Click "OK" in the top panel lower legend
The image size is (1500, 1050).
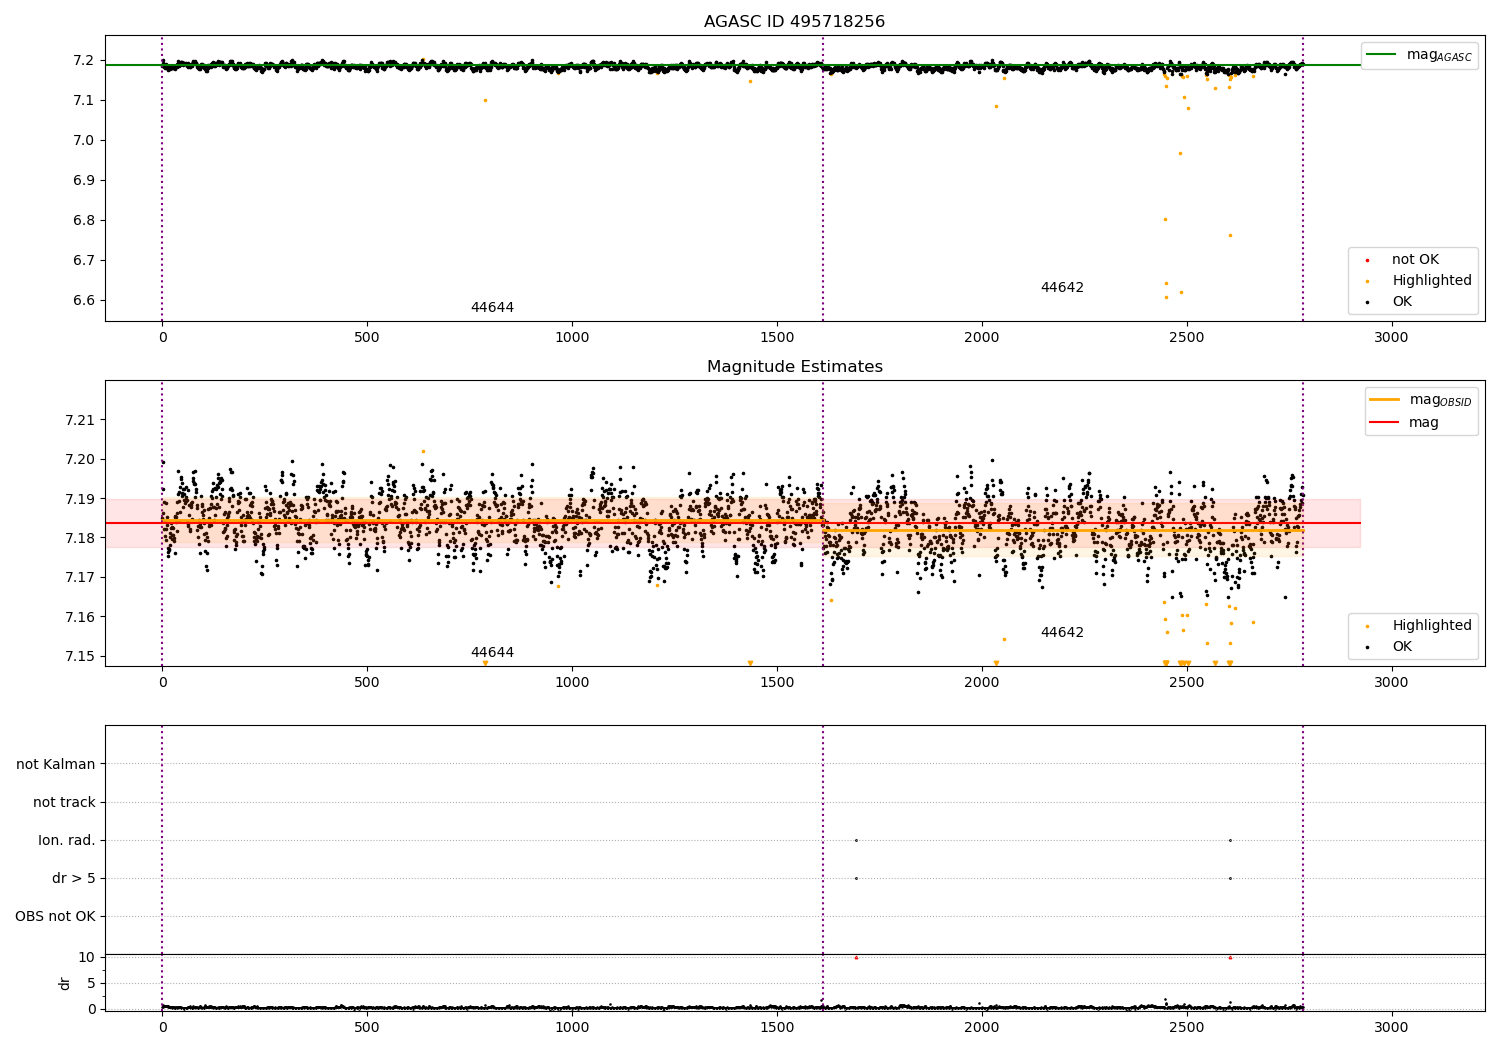[x=1402, y=302]
